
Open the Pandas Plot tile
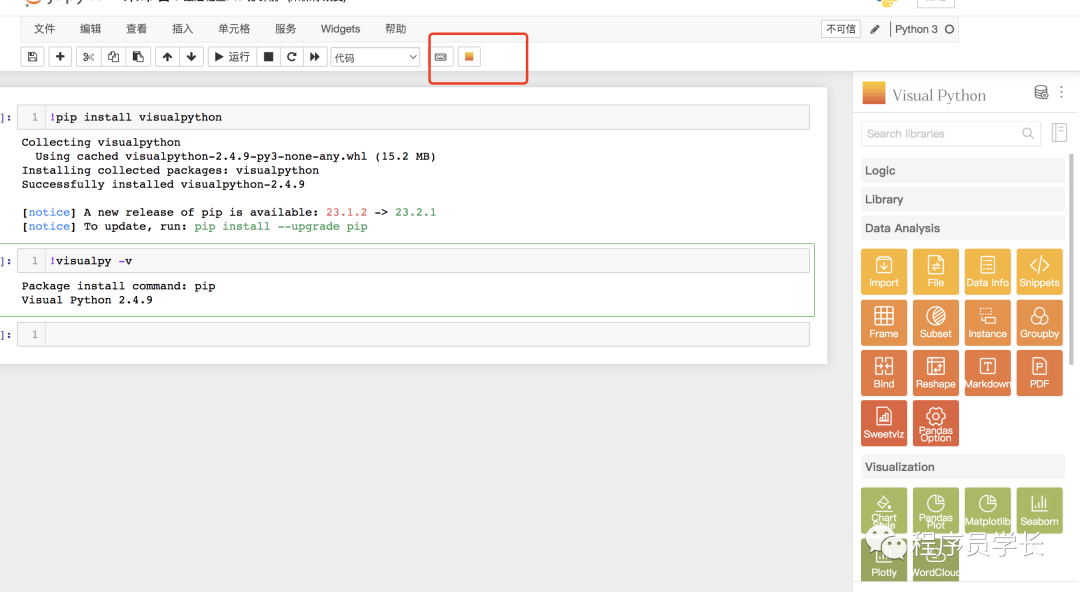[935, 510]
